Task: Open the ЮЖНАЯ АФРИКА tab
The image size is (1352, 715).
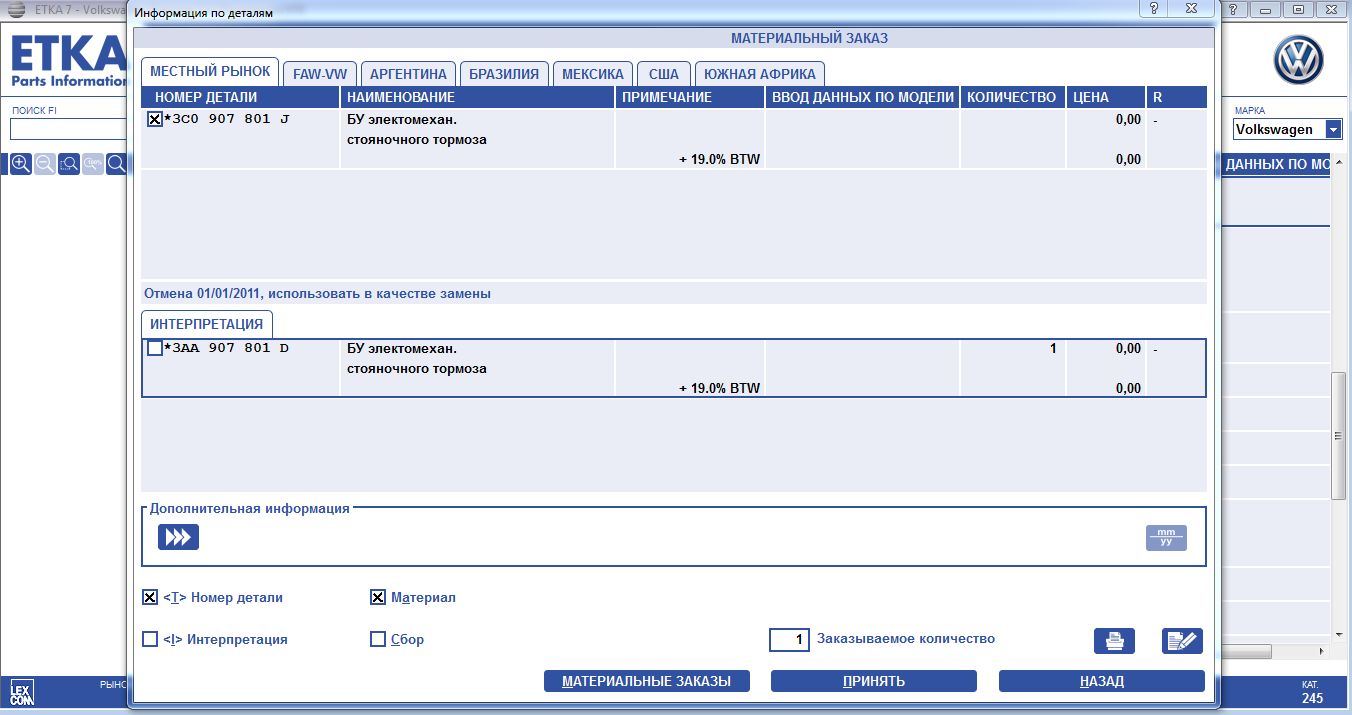Action: 760,74
